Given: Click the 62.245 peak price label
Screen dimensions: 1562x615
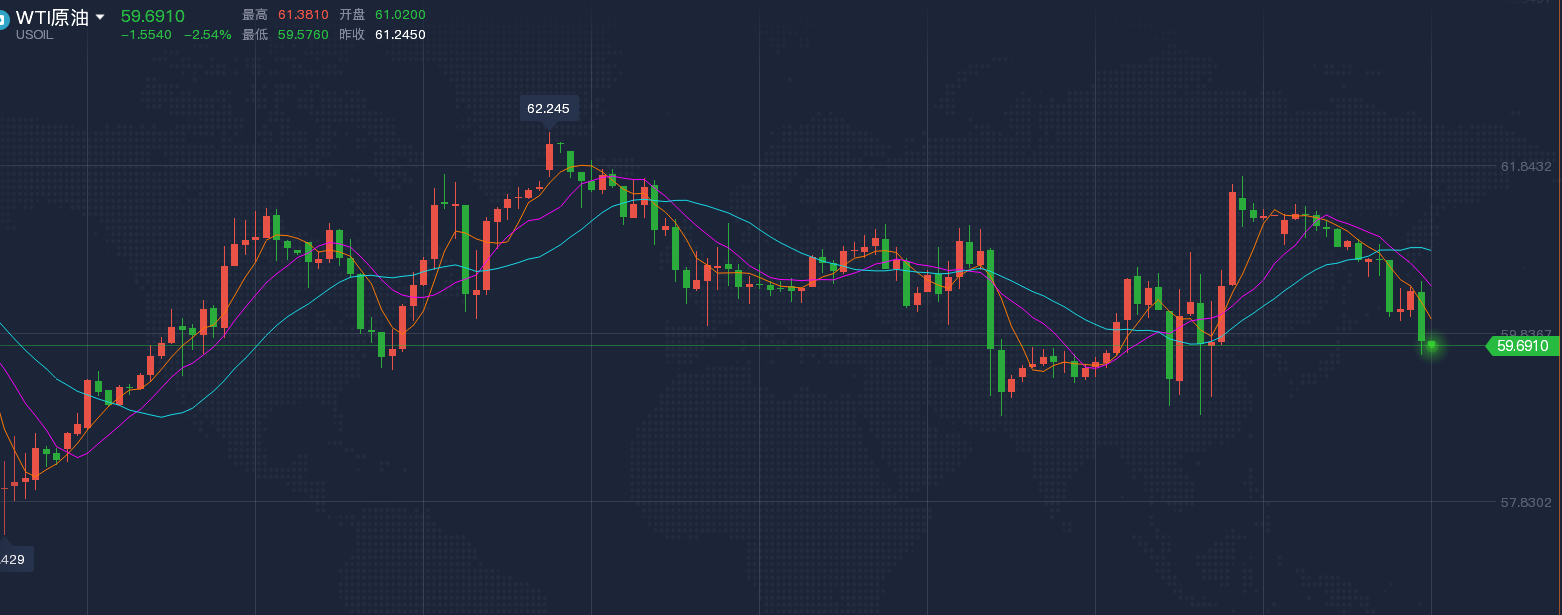Looking at the screenshot, I should click(x=548, y=108).
